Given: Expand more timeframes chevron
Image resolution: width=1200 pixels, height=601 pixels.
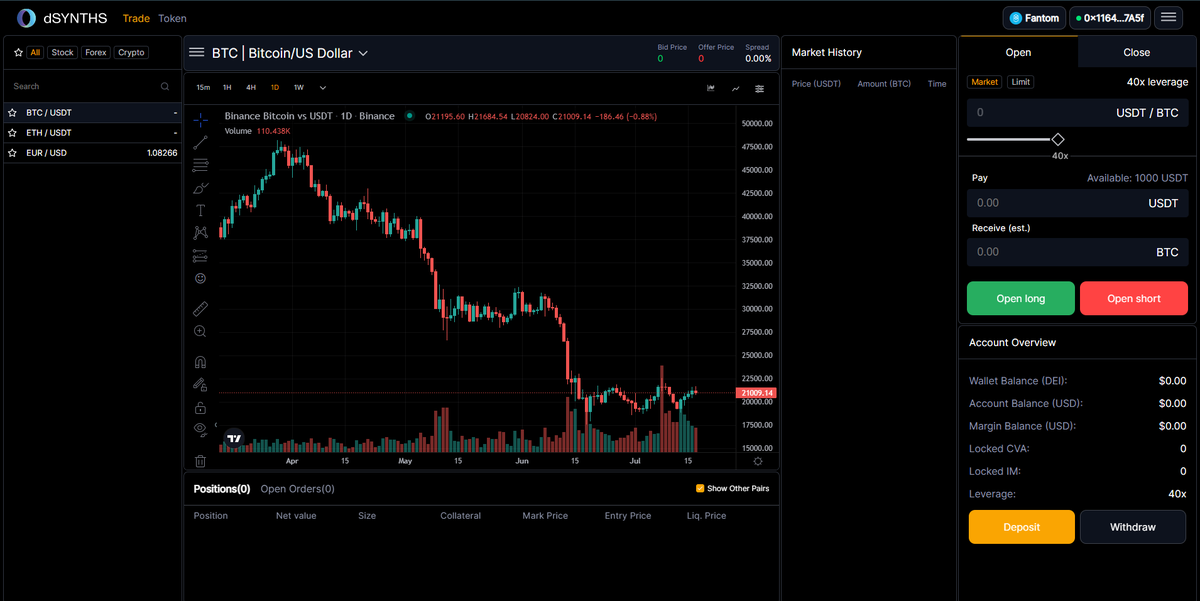Looking at the screenshot, I should [x=323, y=88].
